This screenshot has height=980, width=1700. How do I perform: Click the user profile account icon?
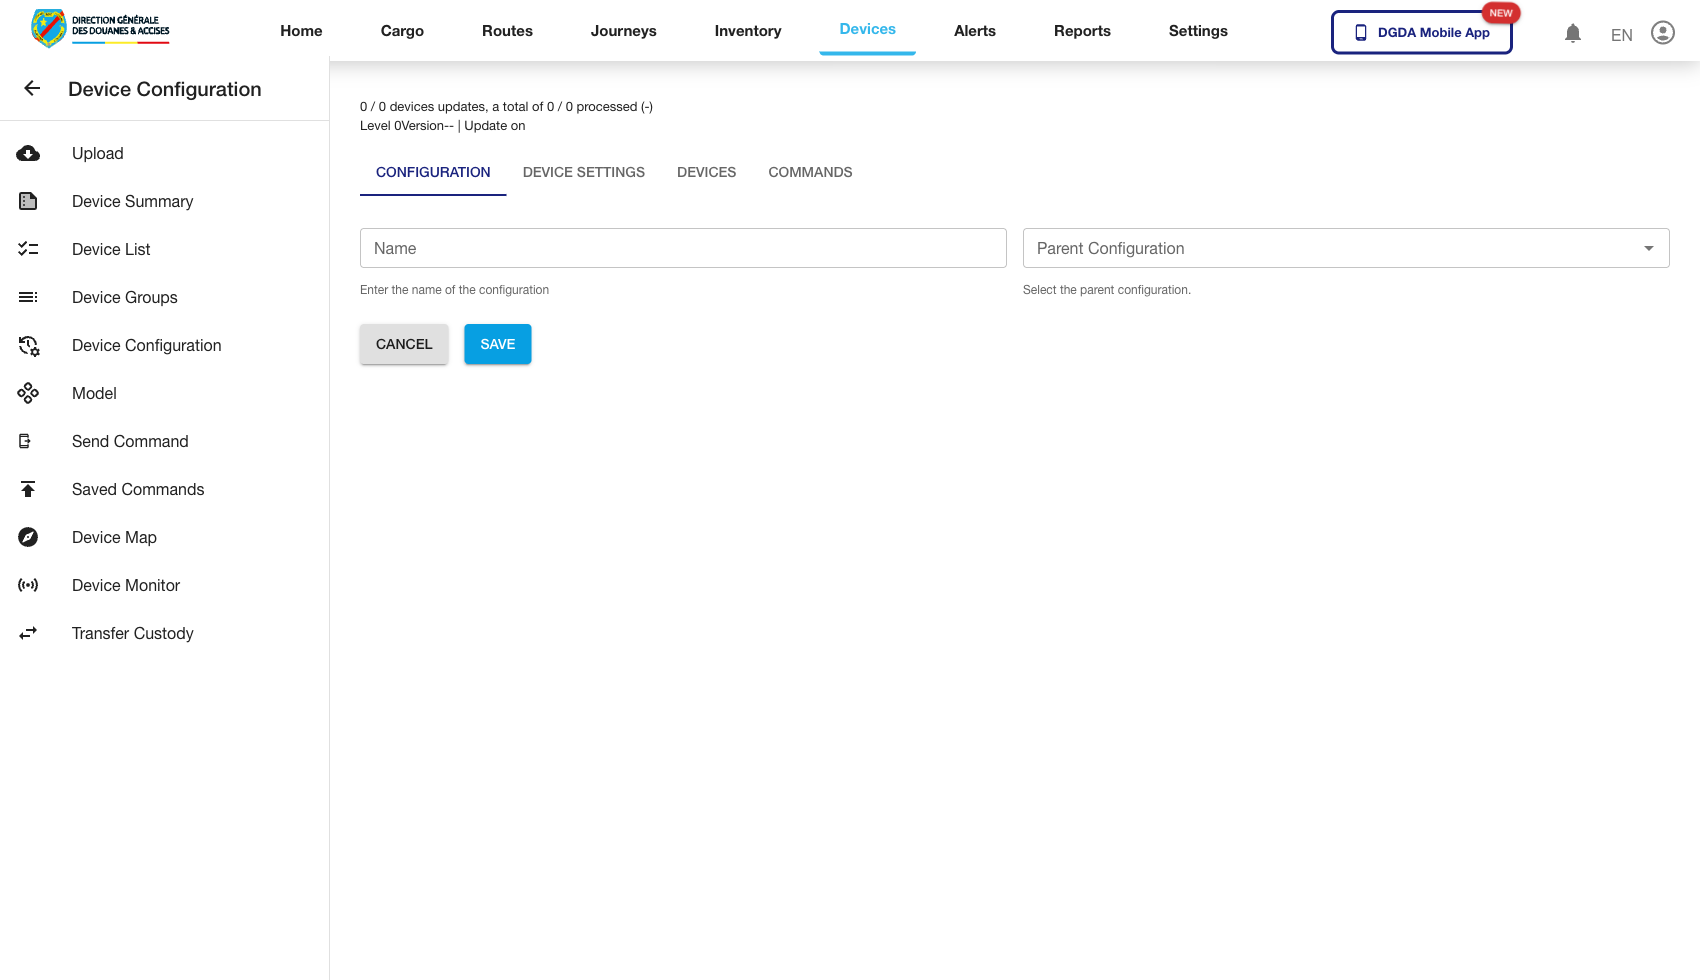click(1663, 32)
